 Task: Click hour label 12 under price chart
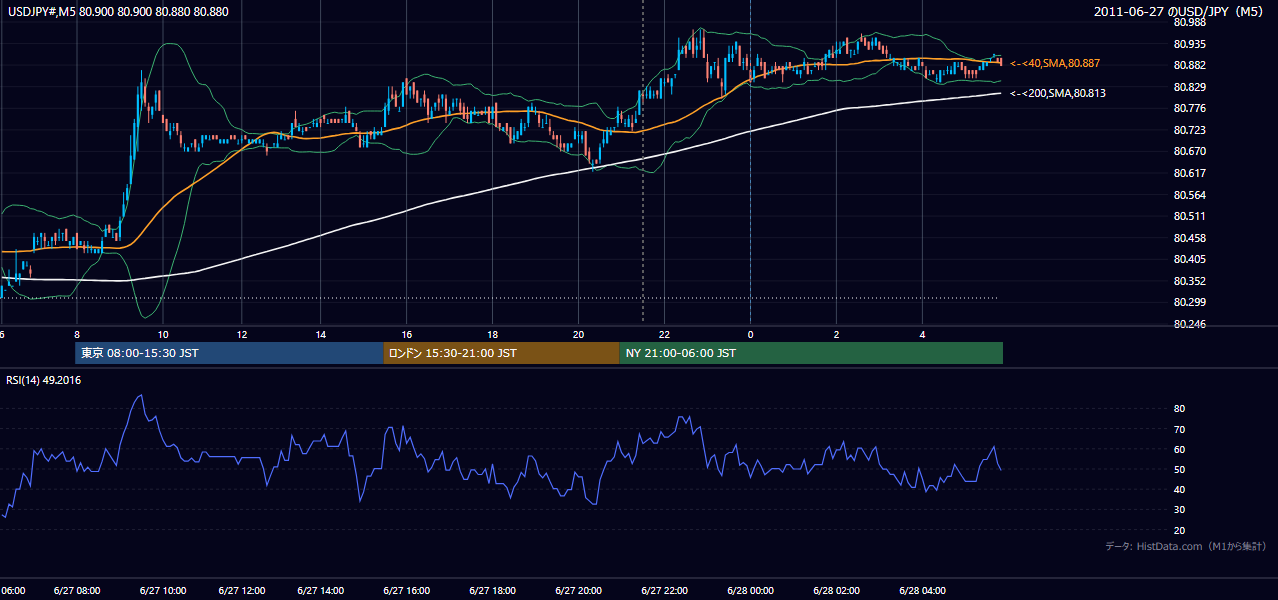click(x=242, y=333)
